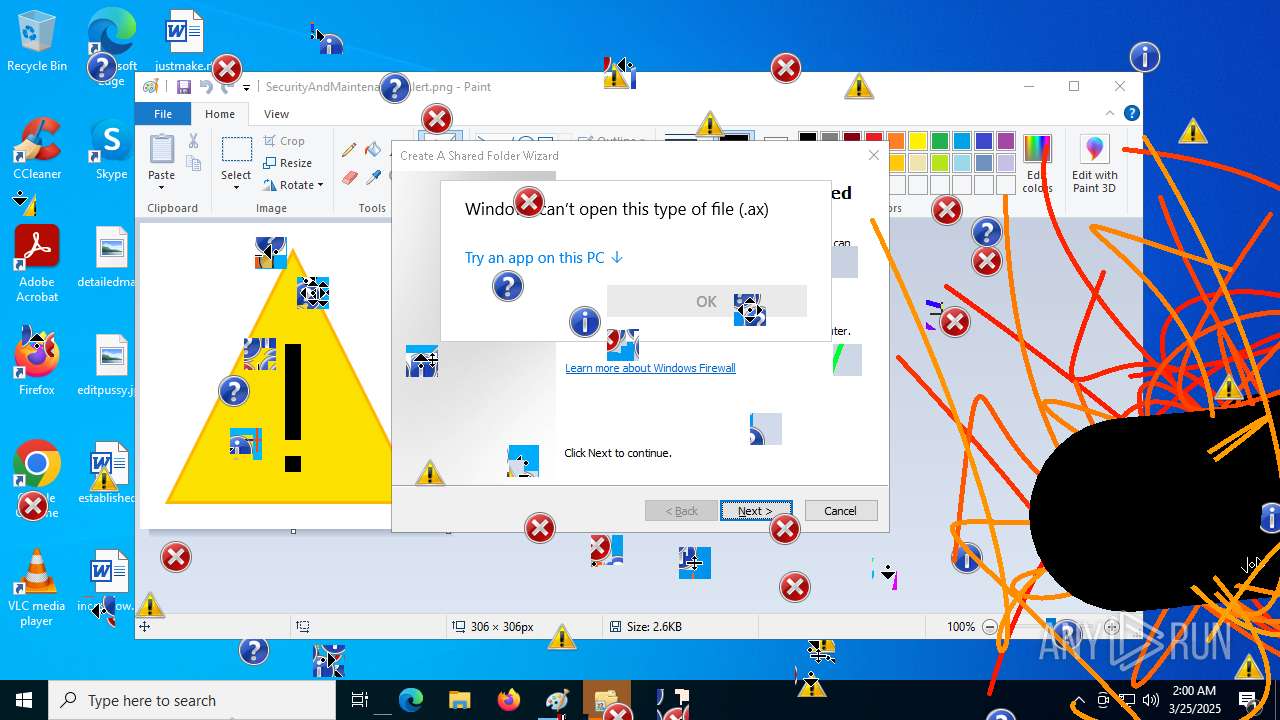Expand Try an app on this PC

(x=544, y=257)
